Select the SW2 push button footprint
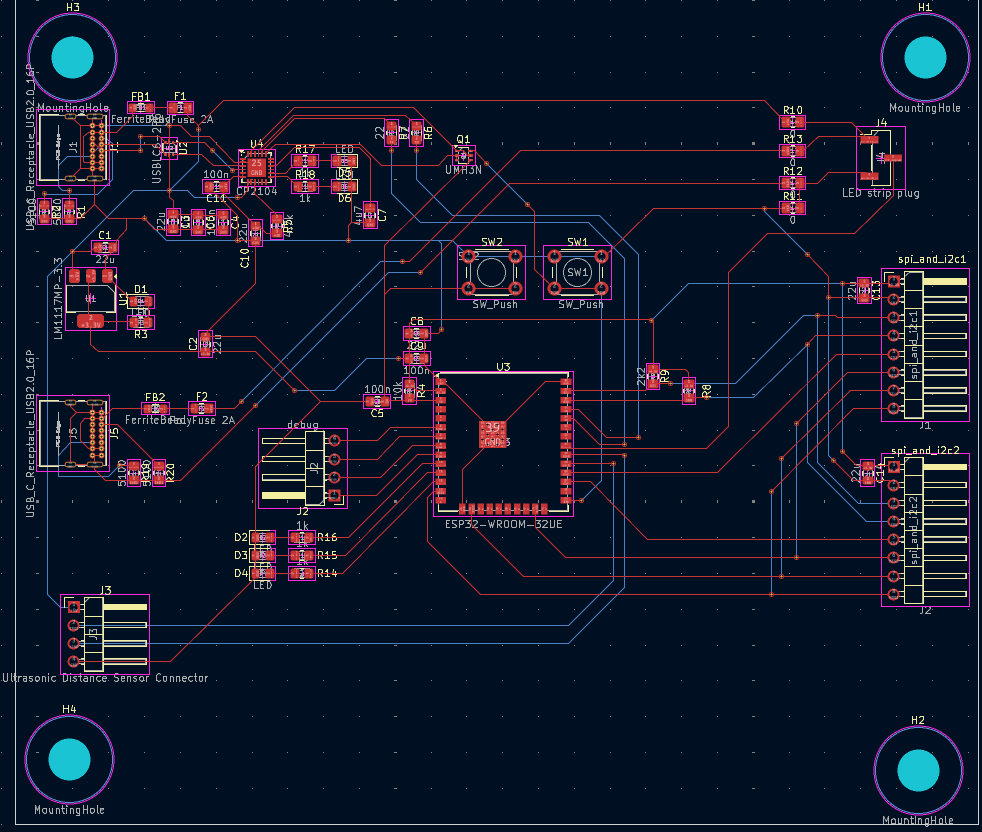The height and width of the screenshot is (832, 982). pos(491,271)
